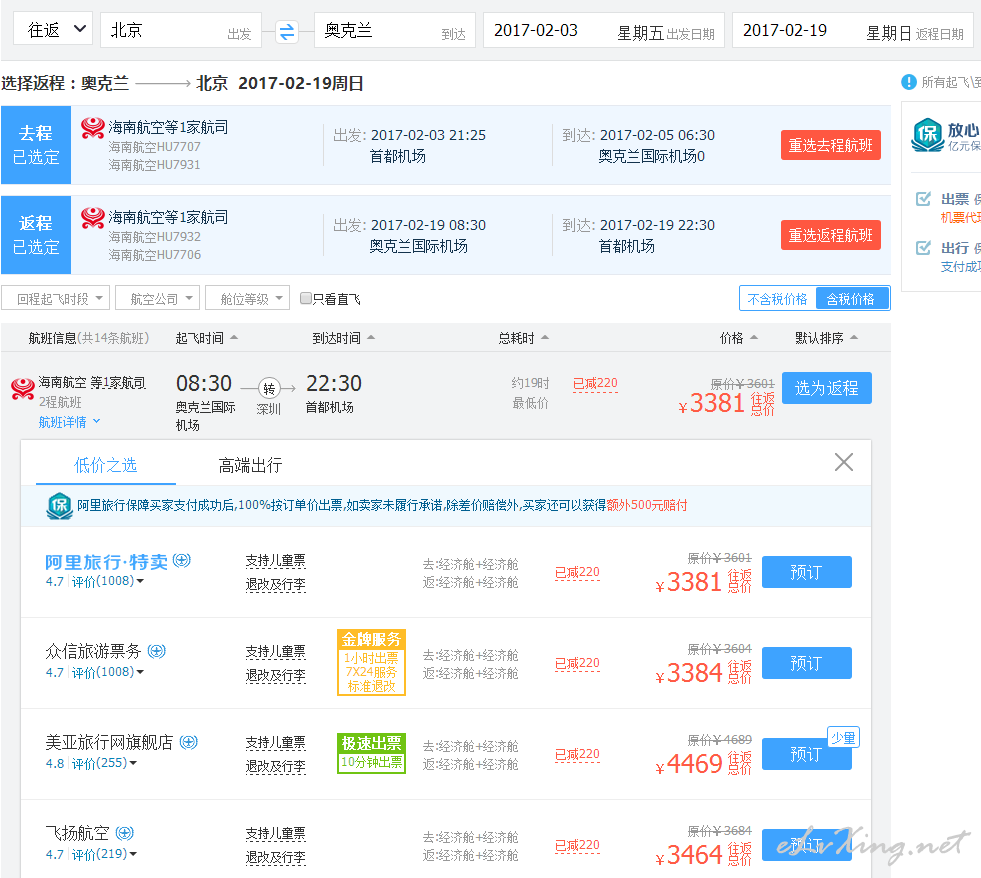Book 众信旅游票务 offer at ¥3384
Image resolution: width=981 pixels, height=878 pixels.
(x=806, y=663)
